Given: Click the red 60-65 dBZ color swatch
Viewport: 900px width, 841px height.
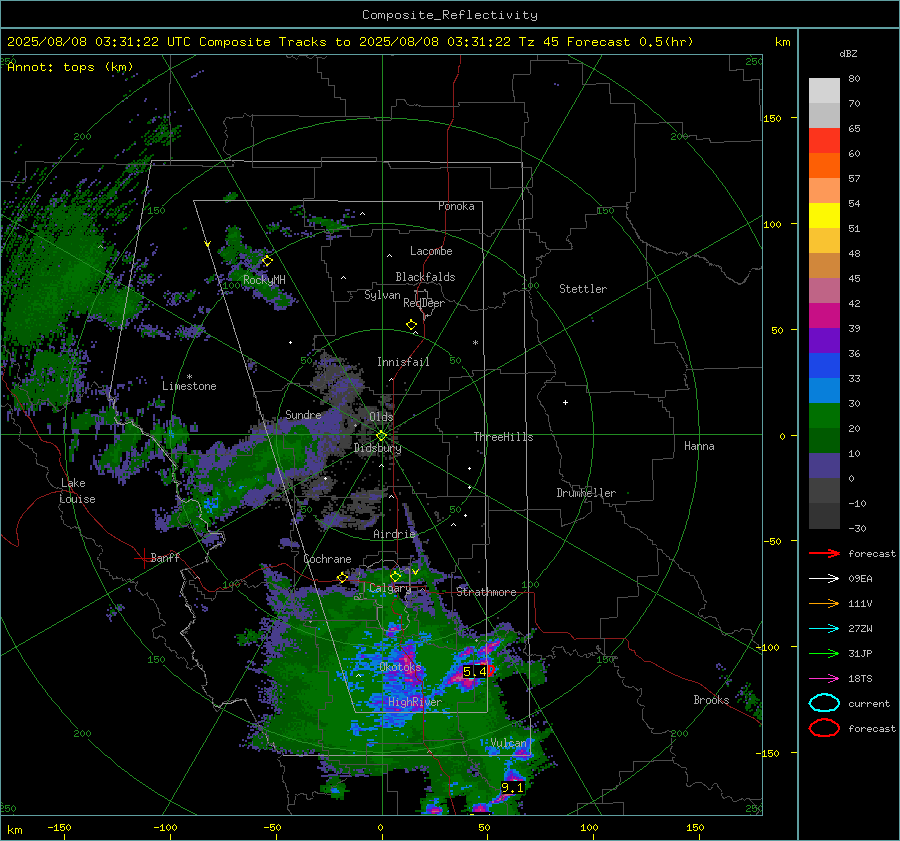Looking at the screenshot, I should pyautogui.click(x=824, y=141).
